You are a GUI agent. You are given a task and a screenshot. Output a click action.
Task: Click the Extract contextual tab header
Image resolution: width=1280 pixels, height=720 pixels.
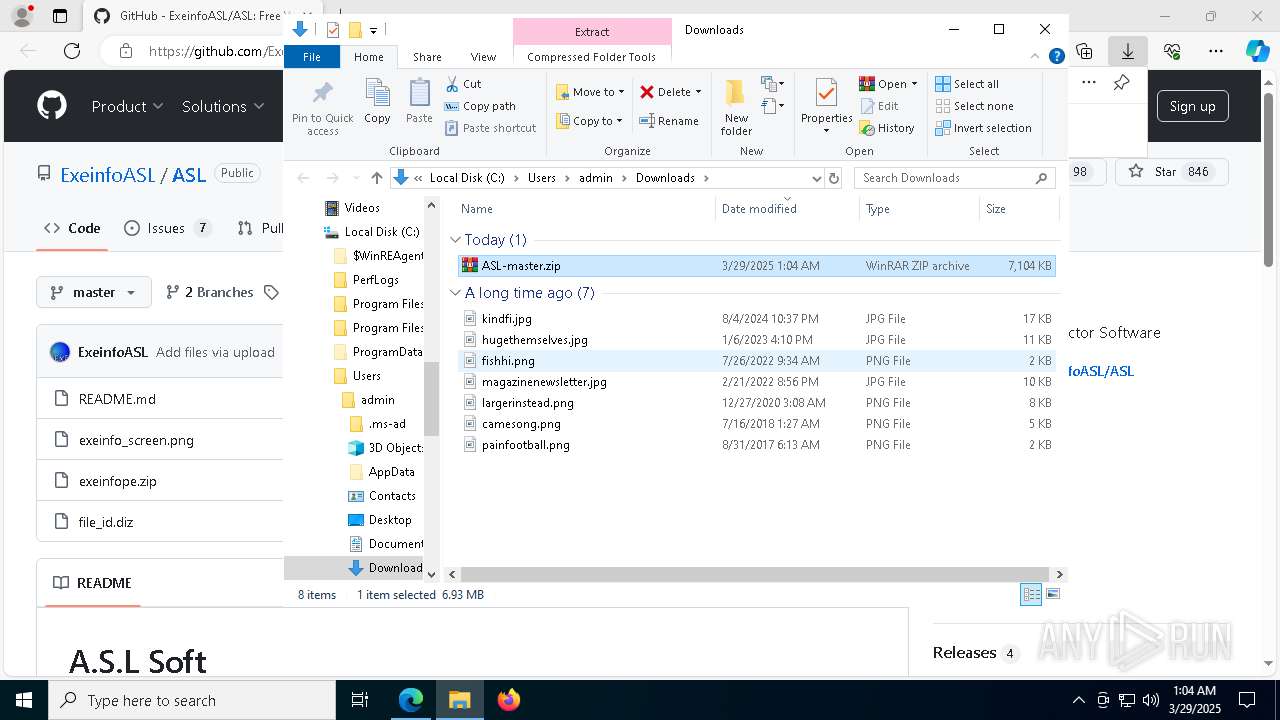[592, 32]
